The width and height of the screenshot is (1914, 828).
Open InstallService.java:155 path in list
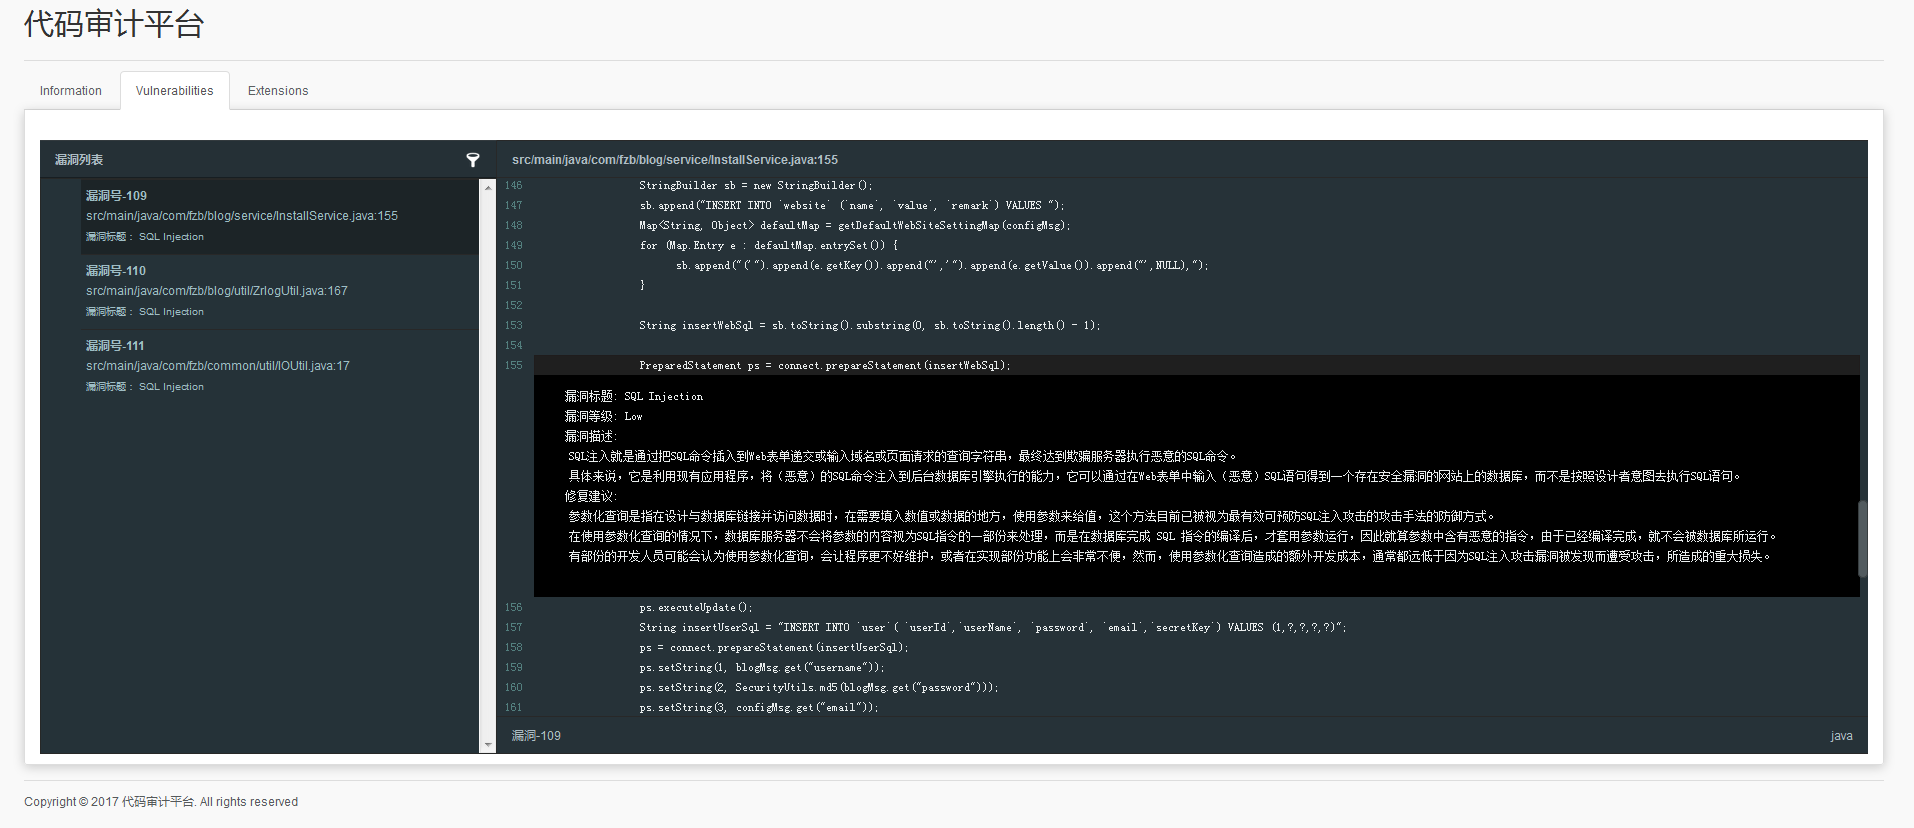pos(242,216)
